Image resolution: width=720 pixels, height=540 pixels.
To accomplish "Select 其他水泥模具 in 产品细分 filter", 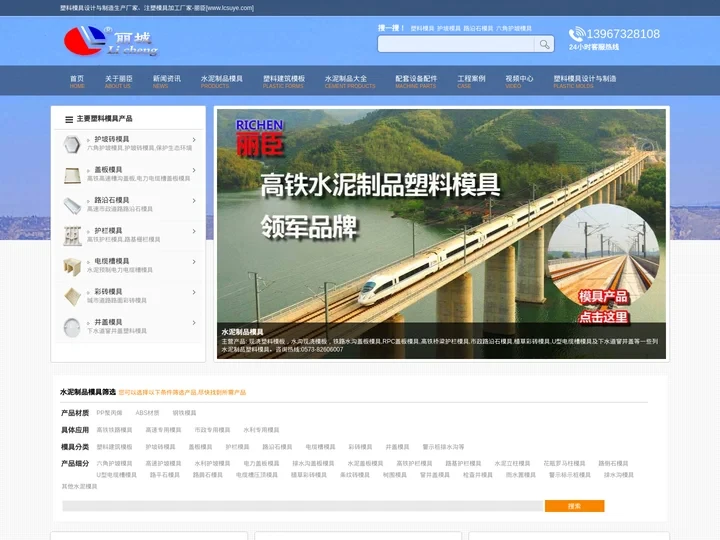I will [79, 486].
